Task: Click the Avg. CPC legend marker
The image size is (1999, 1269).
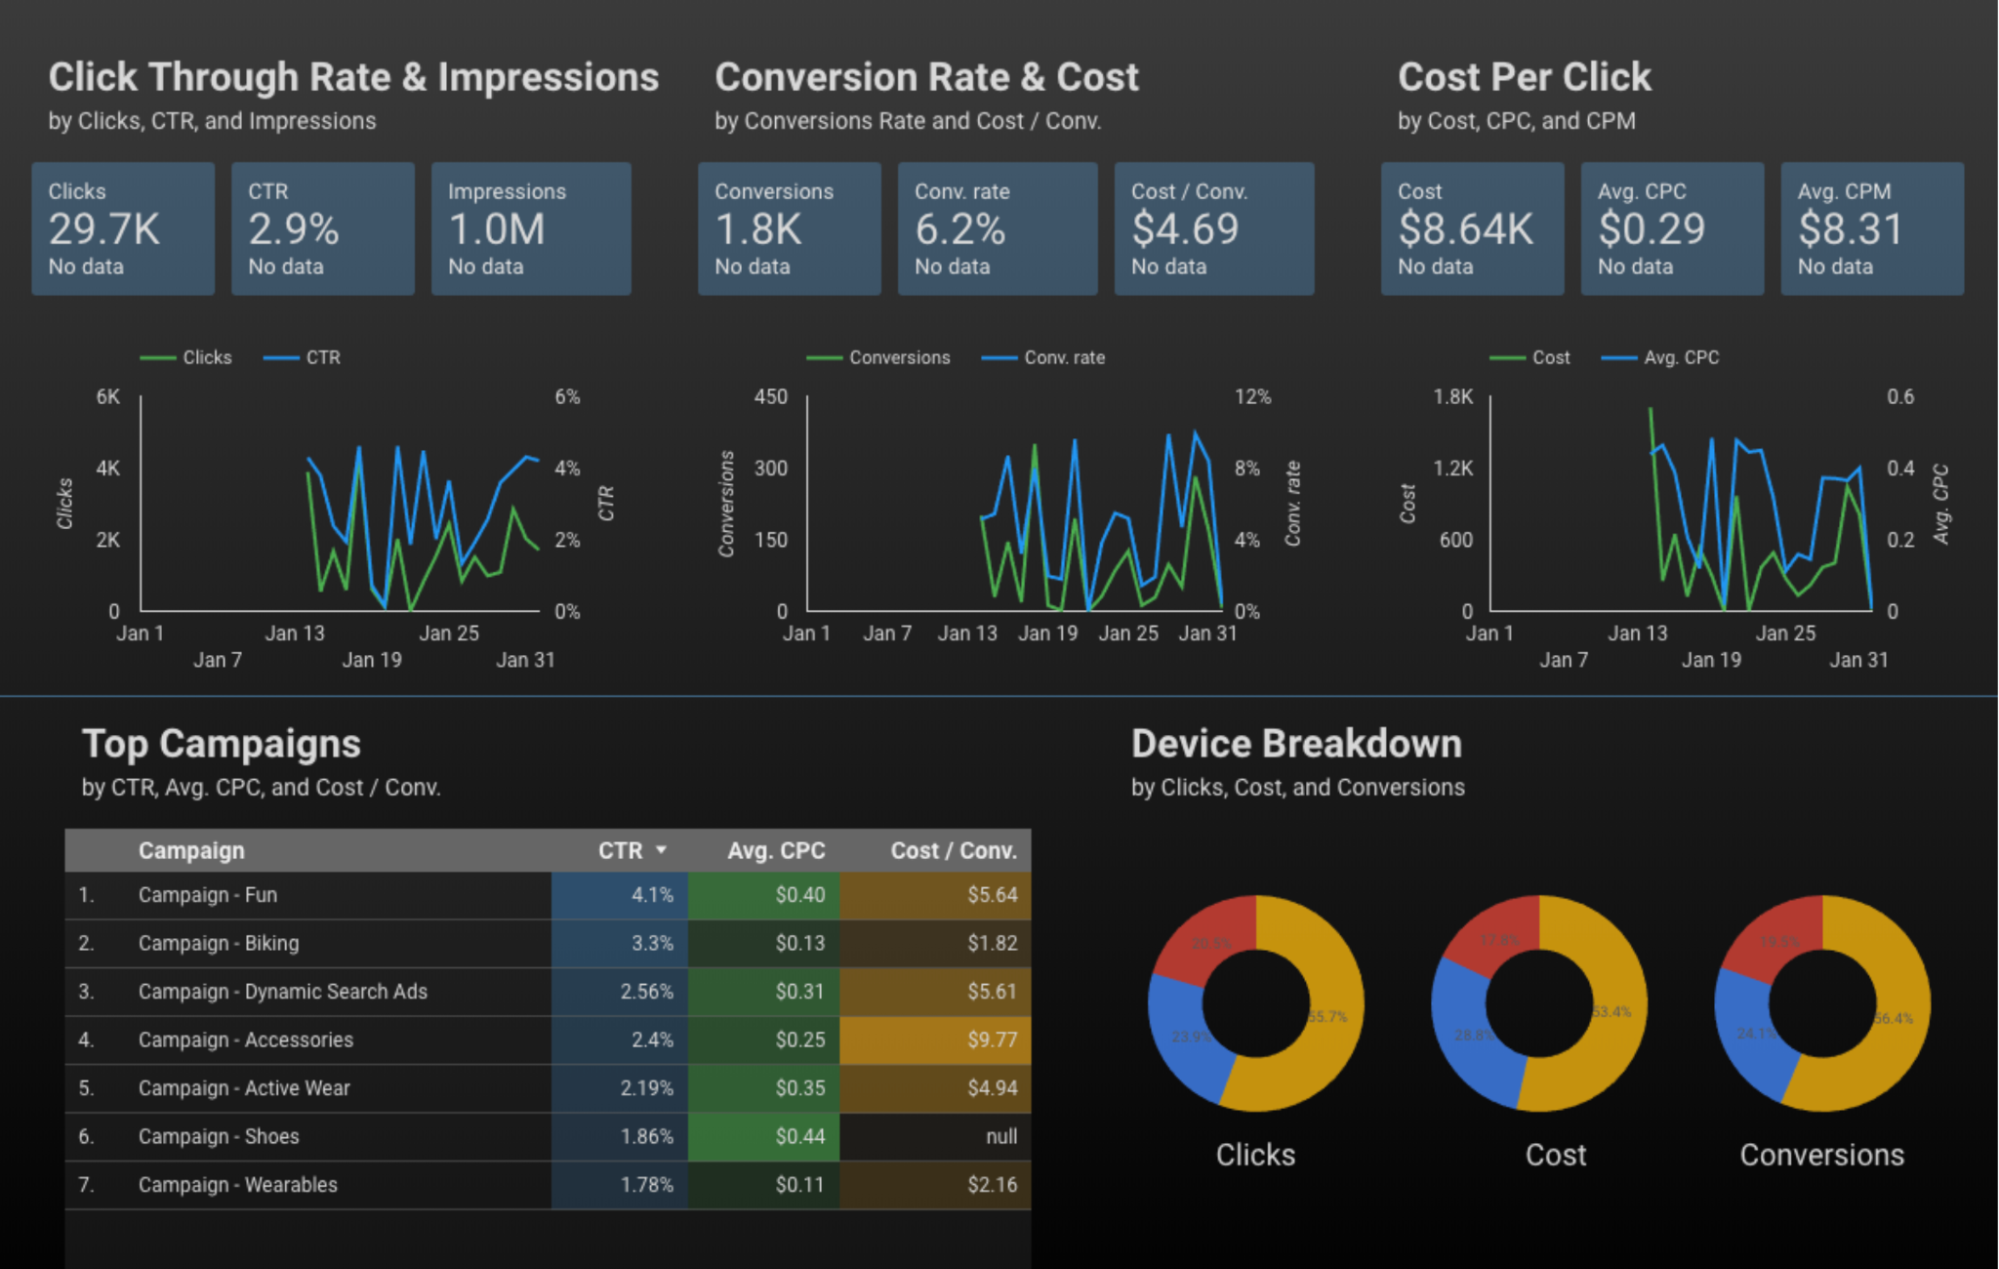Action: pos(1619,358)
